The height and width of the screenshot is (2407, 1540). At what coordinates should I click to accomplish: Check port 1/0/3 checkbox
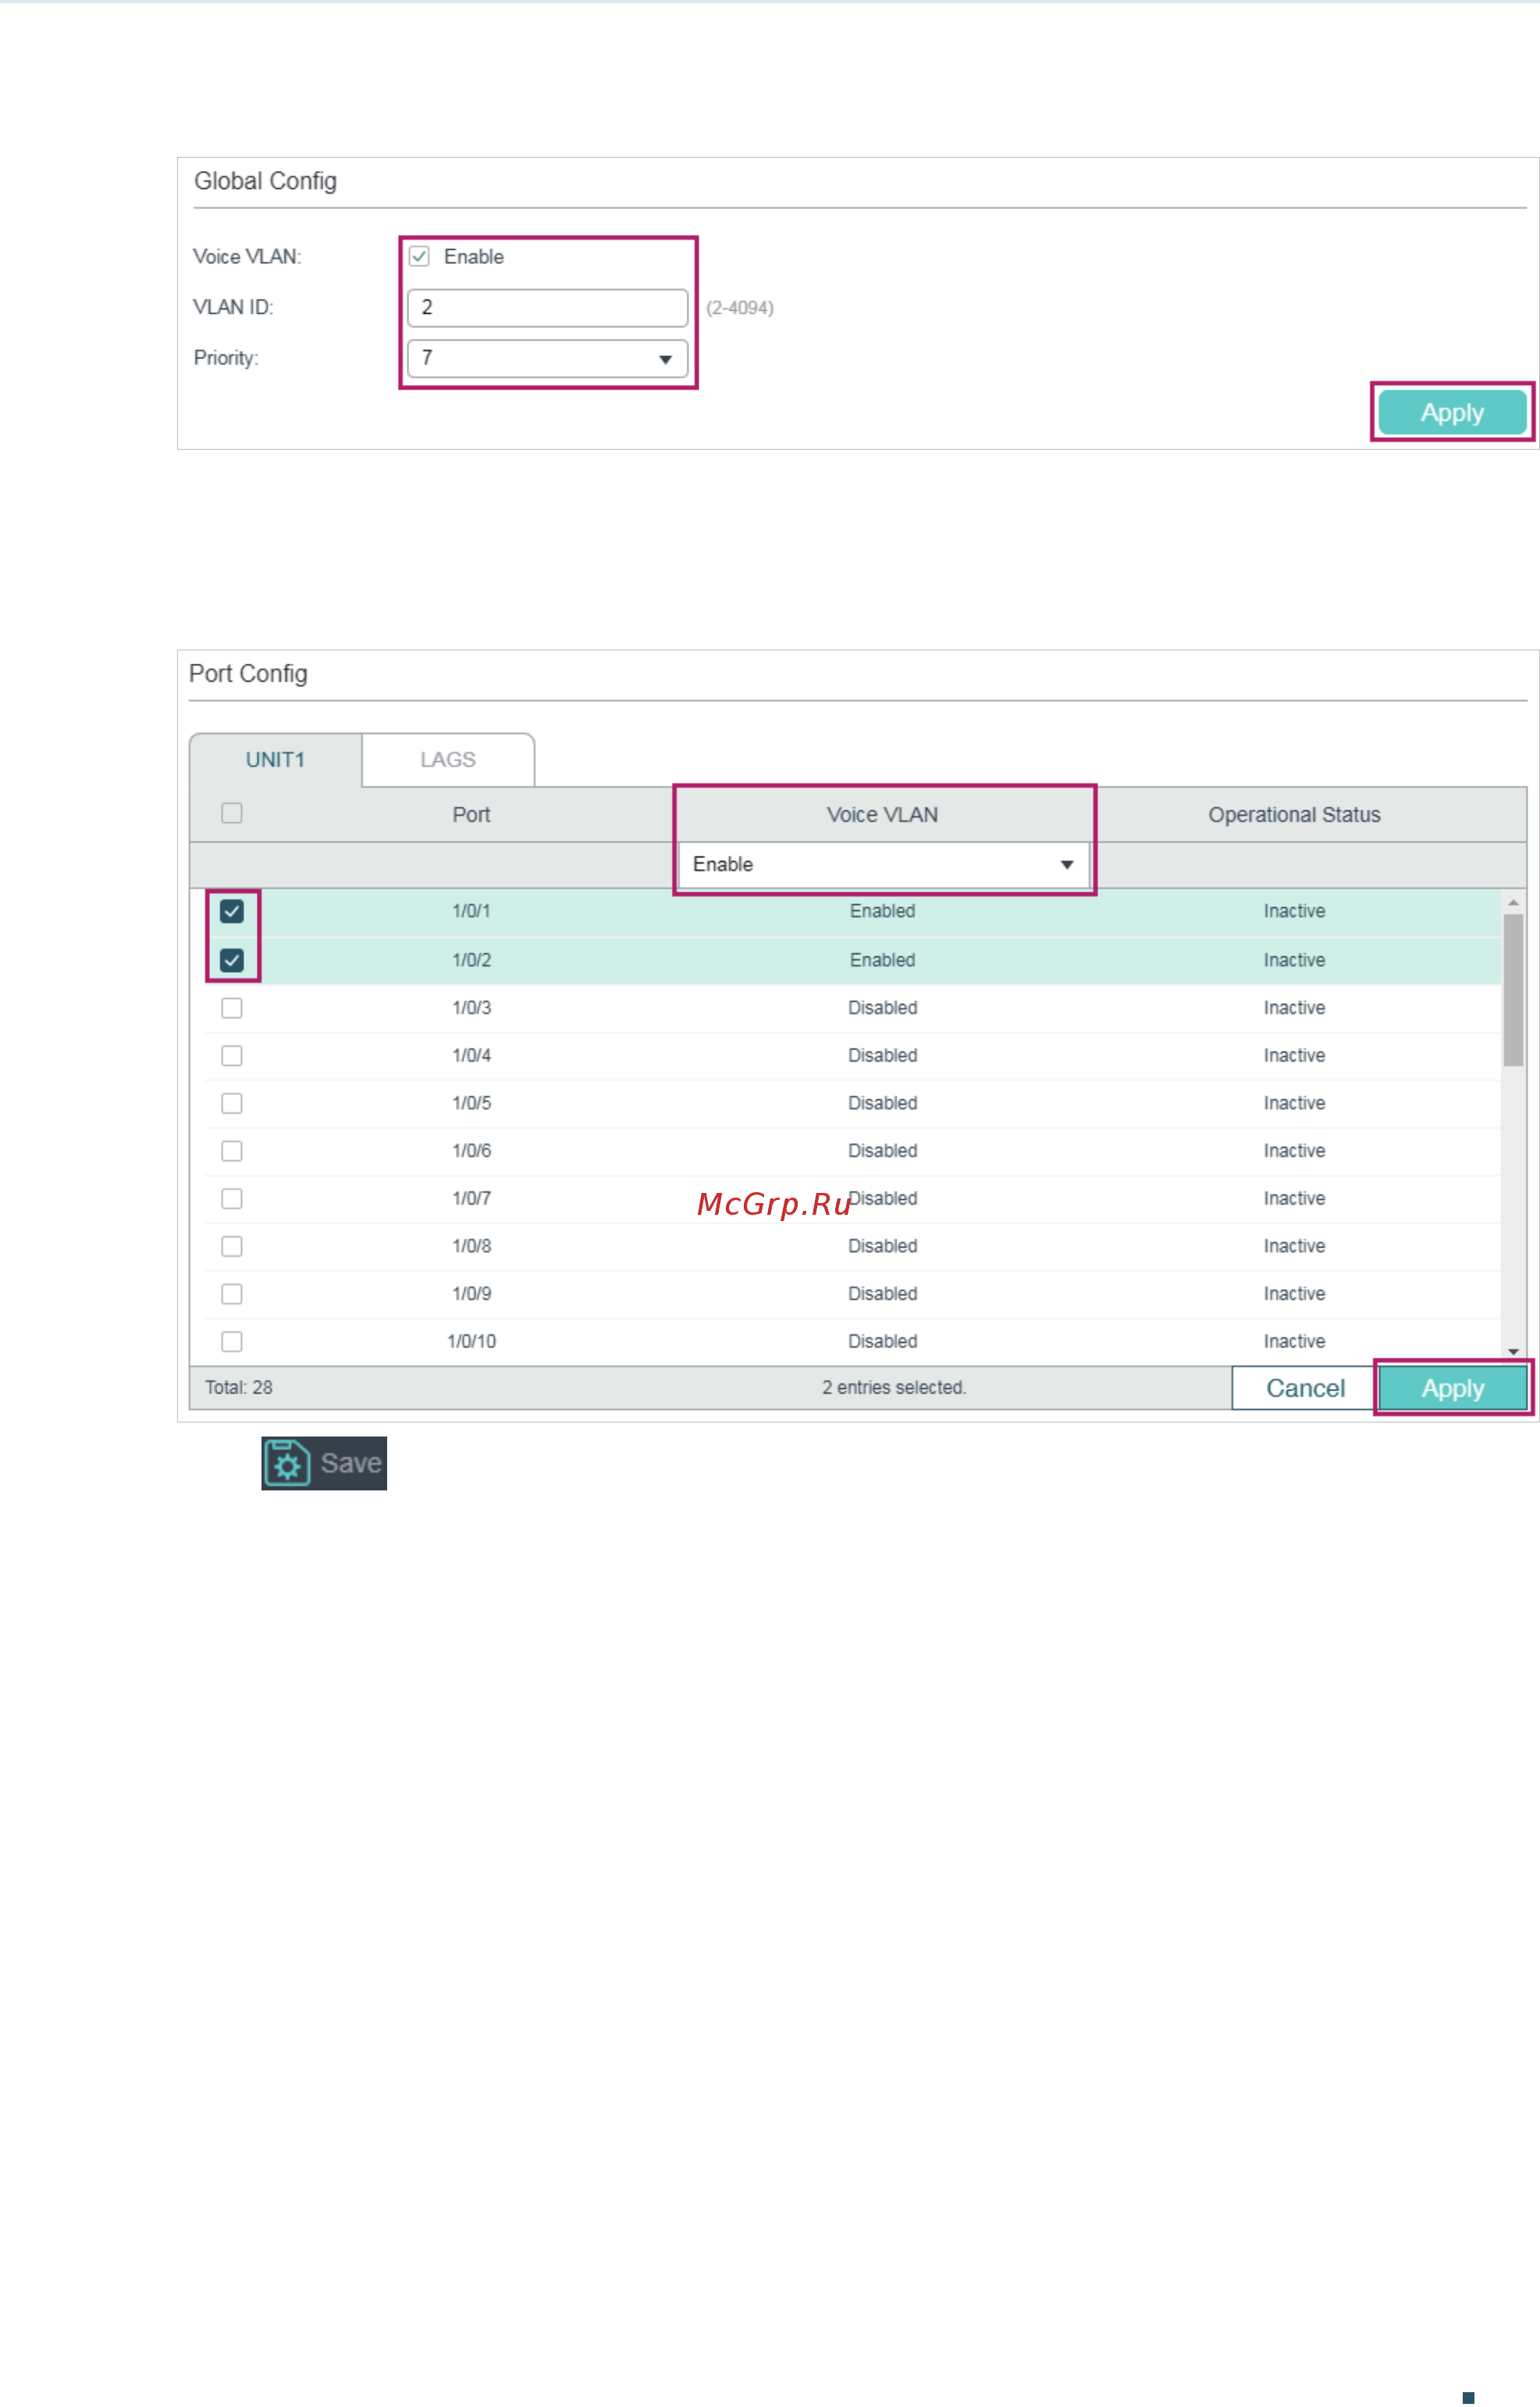[x=232, y=1008]
